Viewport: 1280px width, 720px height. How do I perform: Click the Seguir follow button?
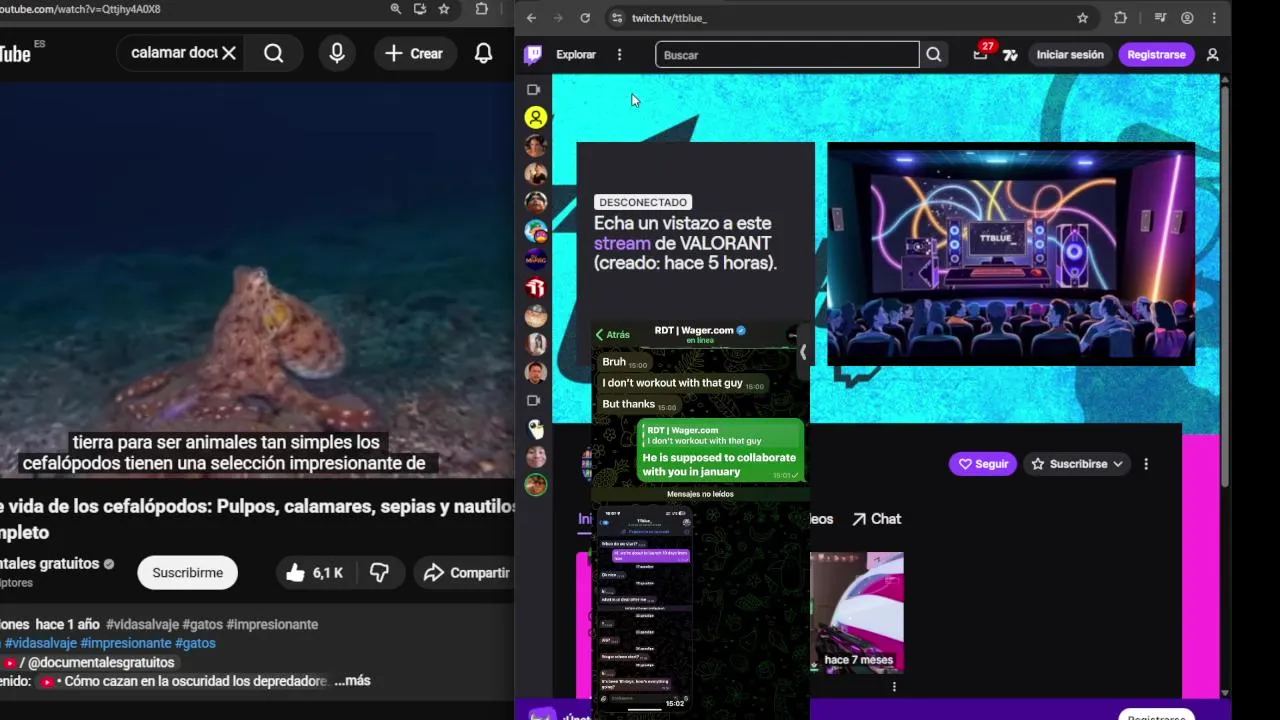[x=983, y=464]
